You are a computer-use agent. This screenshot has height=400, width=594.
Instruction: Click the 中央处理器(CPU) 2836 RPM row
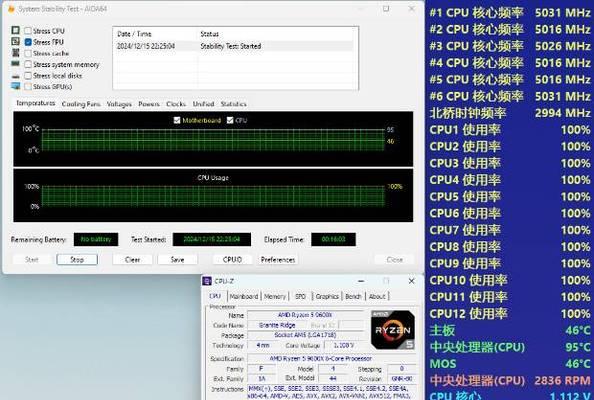tap(510, 380)
